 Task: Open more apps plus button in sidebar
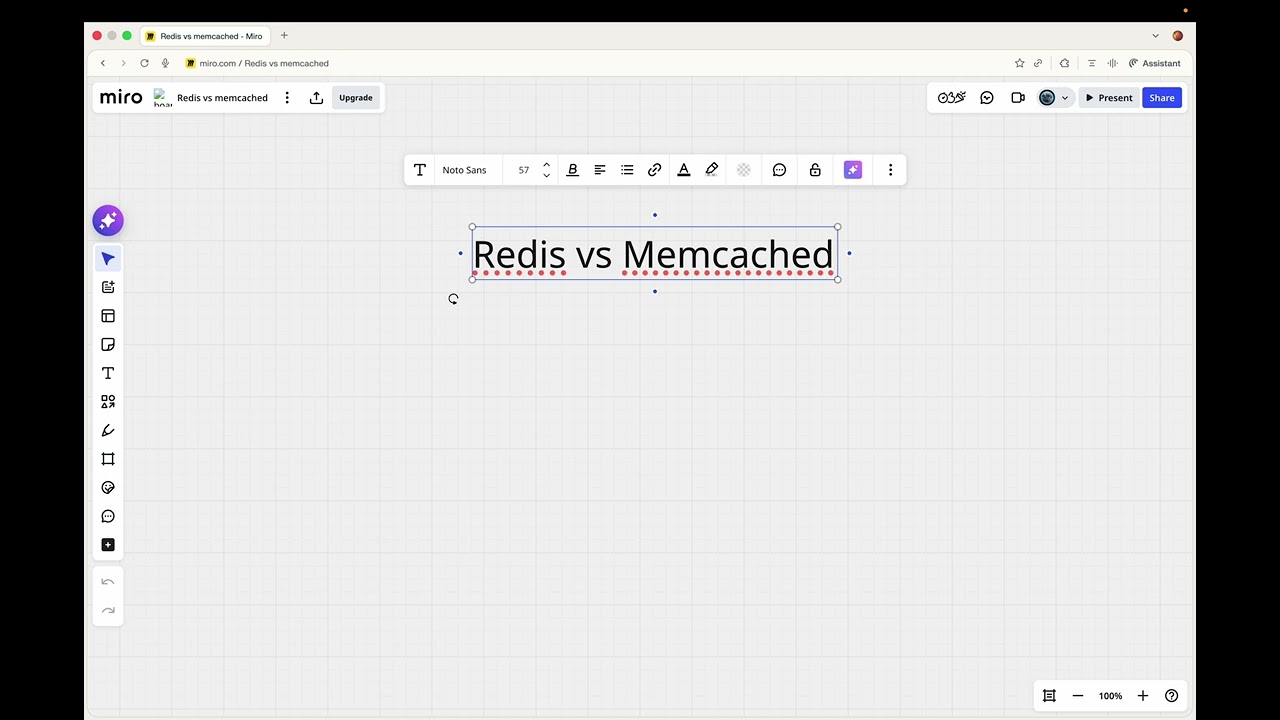pyautogui.click(x=108, y=545)
